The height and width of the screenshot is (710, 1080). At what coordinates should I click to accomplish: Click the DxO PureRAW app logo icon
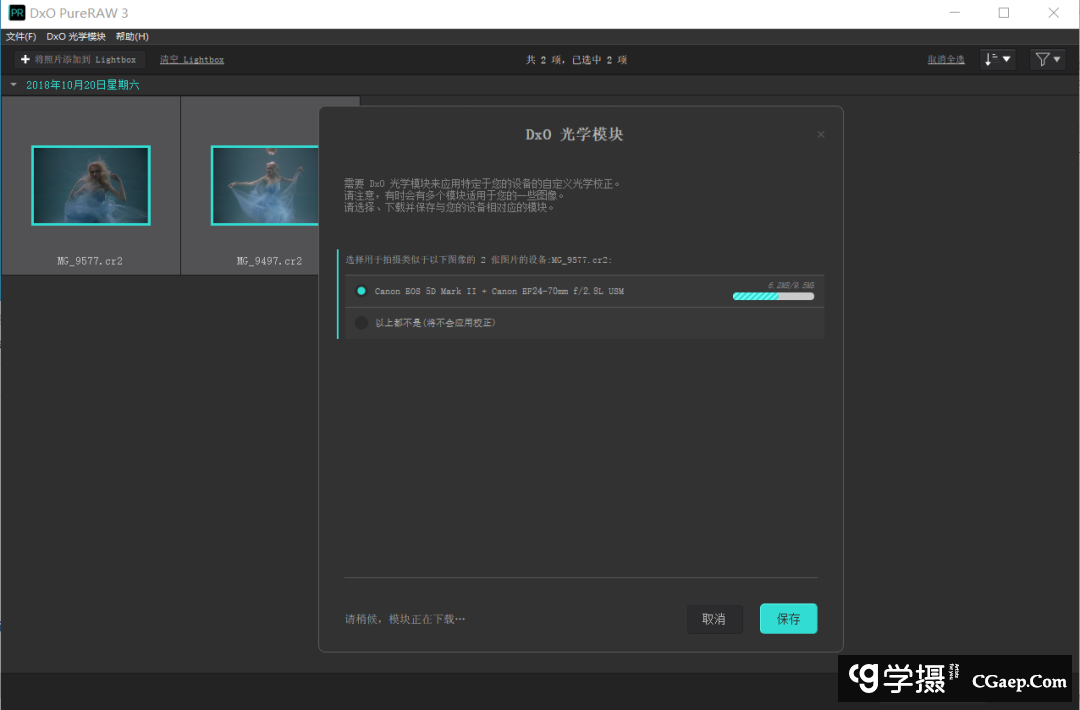pyautogui.click(x=16, y=13)
